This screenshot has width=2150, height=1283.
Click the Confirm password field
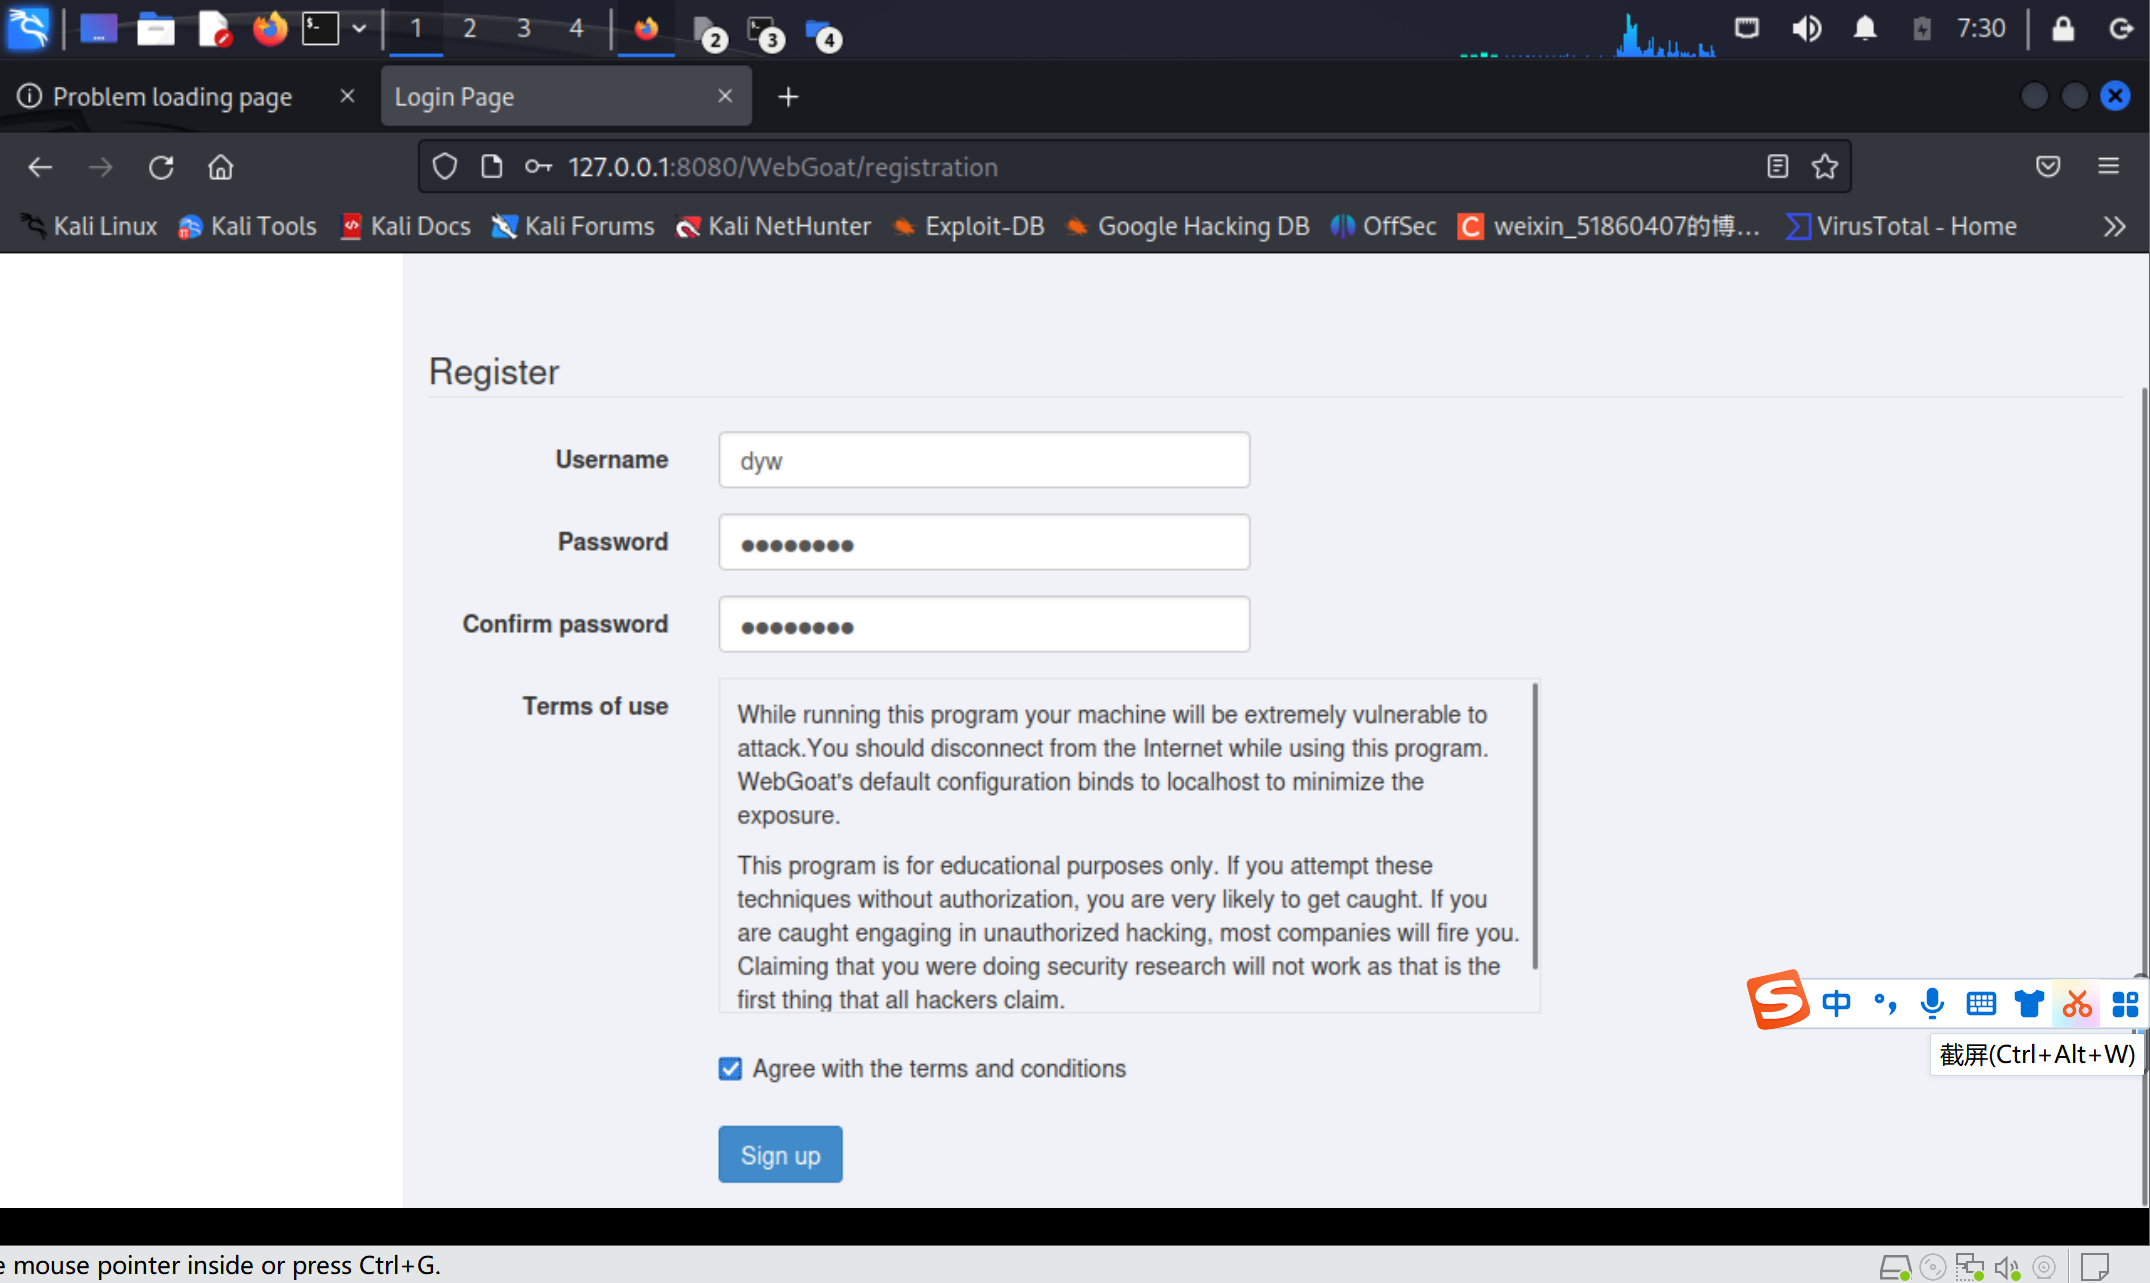(x=984, y=624)
